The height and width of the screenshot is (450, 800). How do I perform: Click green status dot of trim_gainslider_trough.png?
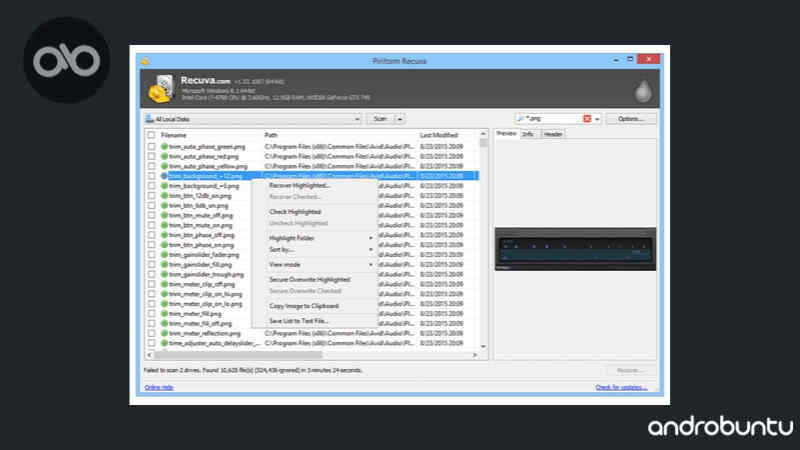[164, 274]
